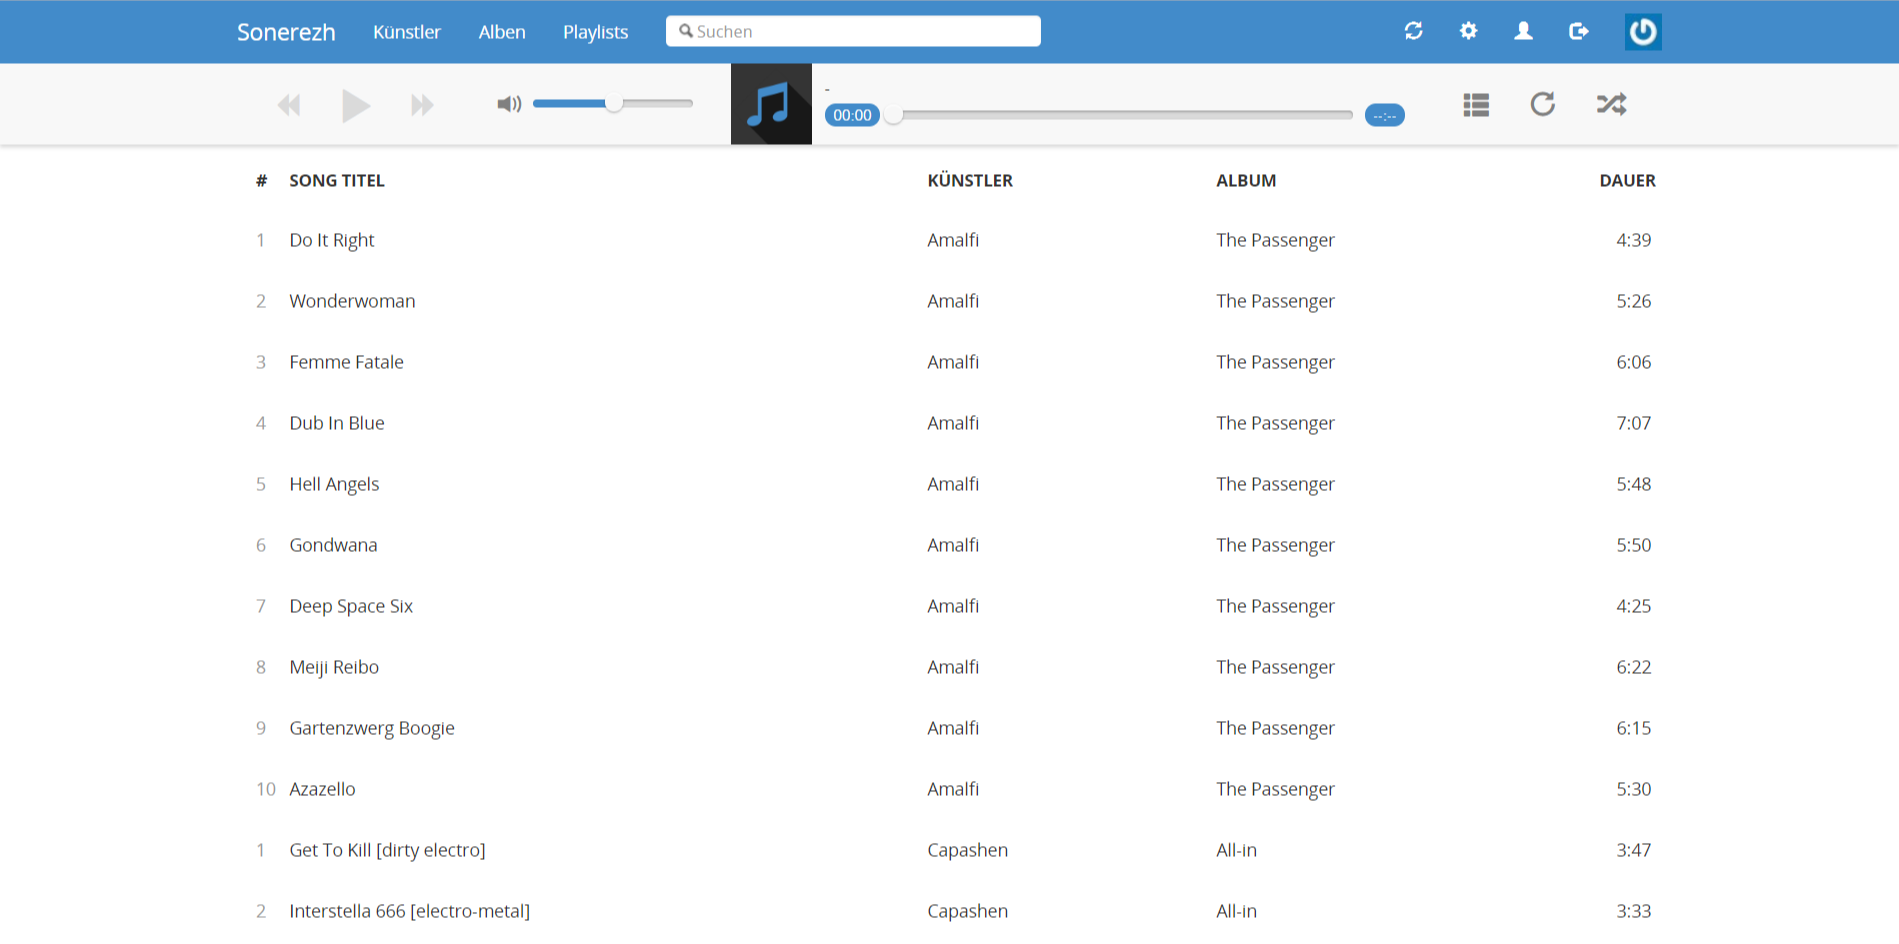This screenshot has height=944, width=1899.
Task: Click Capashen artist in Interstella 666 row
Action: coord(967,911)
